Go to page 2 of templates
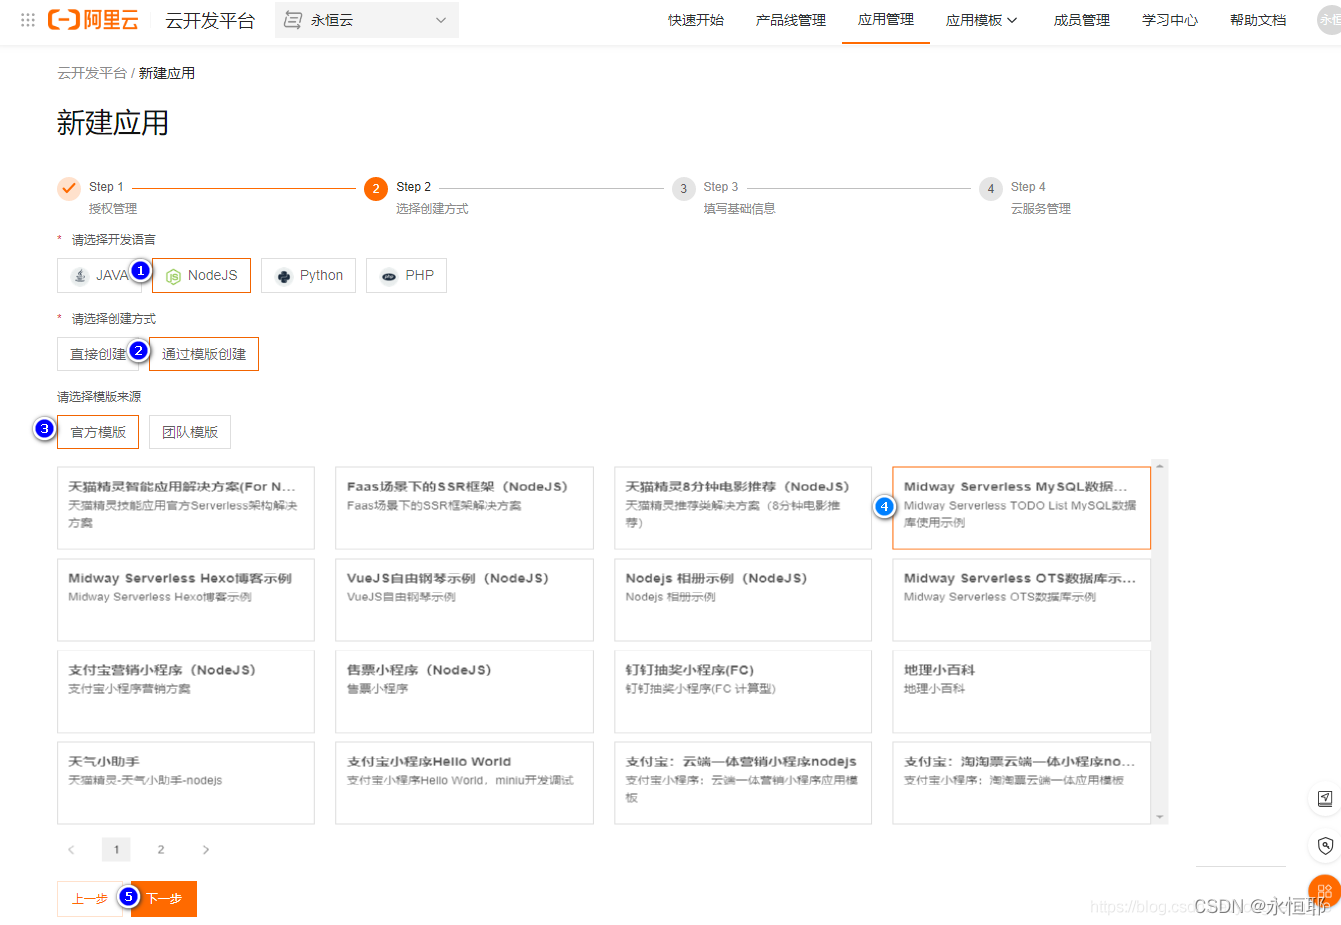Viewport: 1341px width, 925px height. click(x=161, y=849)
